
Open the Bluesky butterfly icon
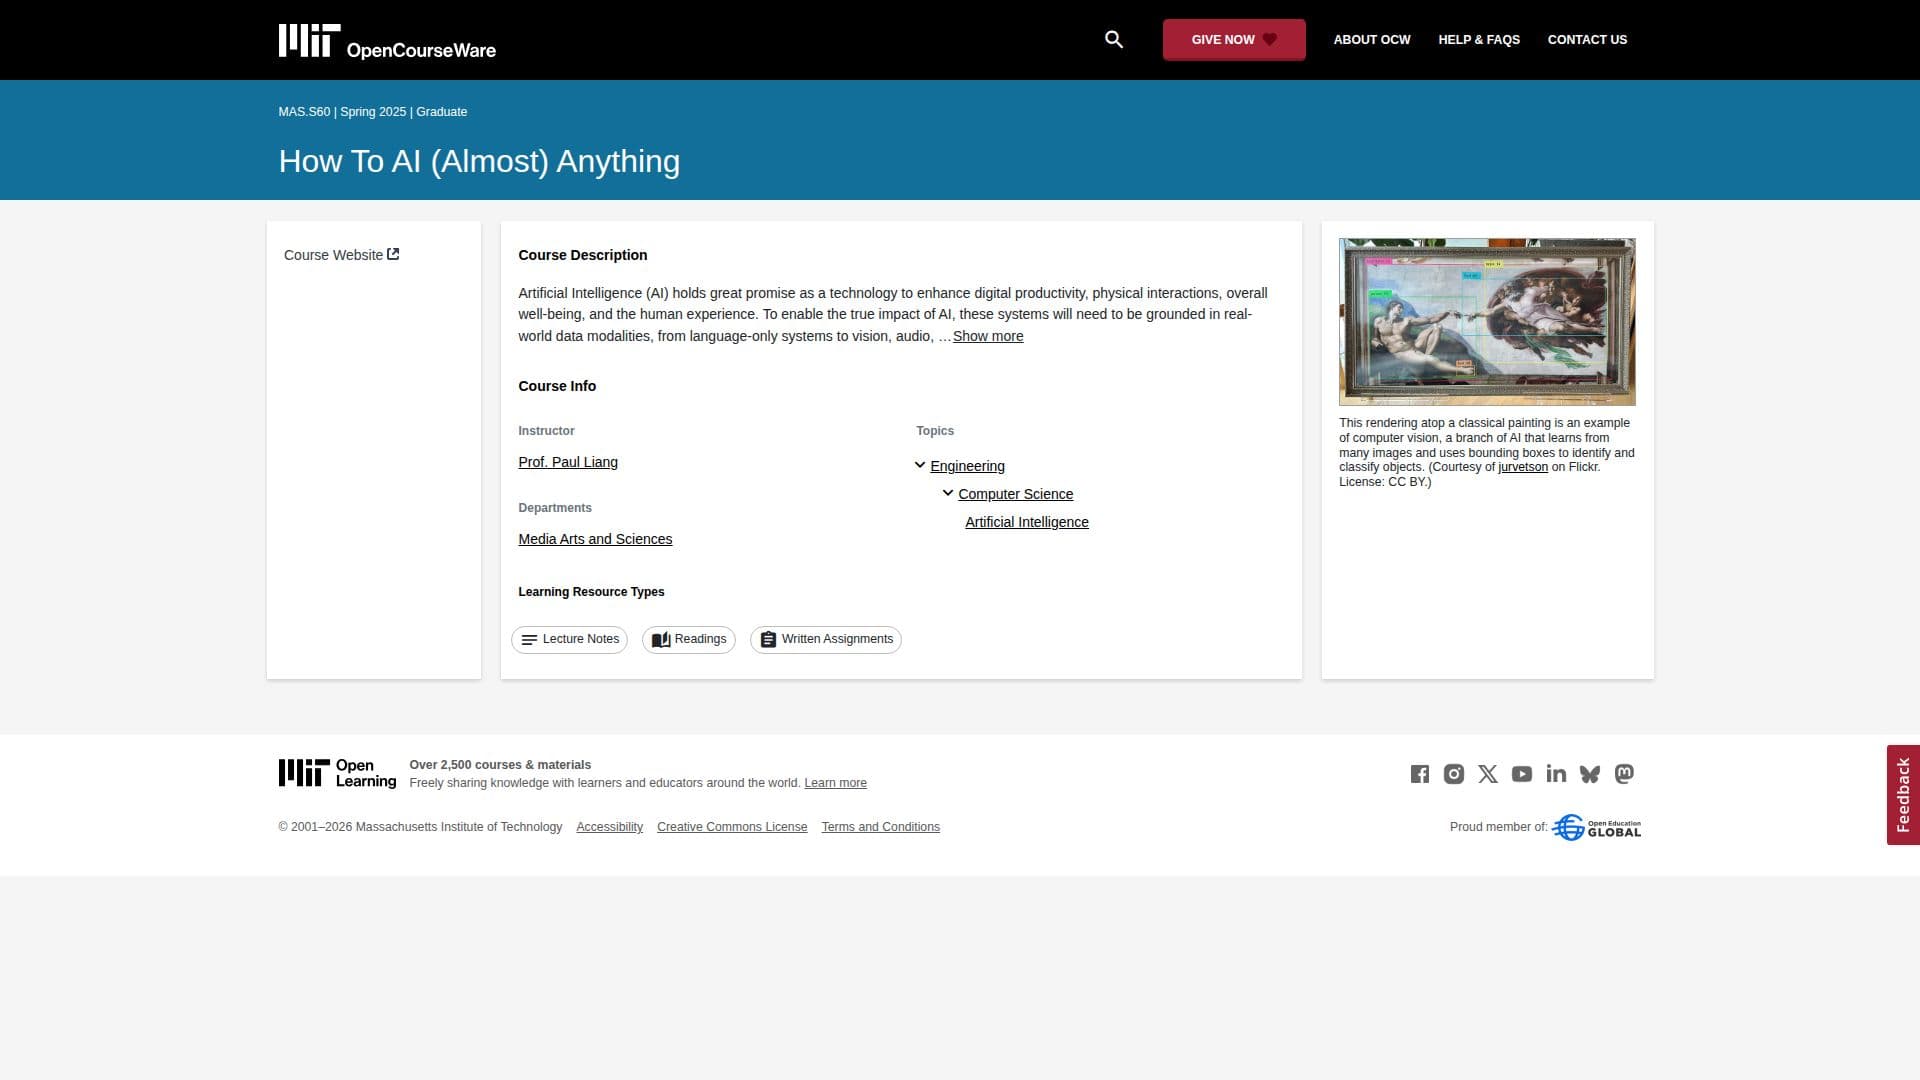click(1589, 774)
